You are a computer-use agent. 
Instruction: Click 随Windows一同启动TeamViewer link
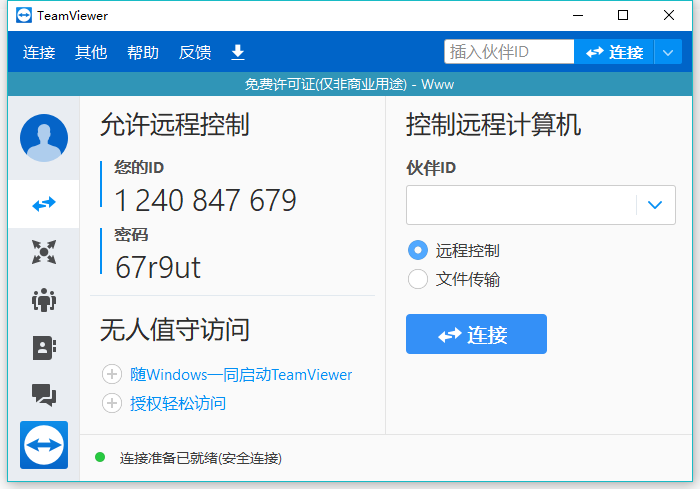241,374
